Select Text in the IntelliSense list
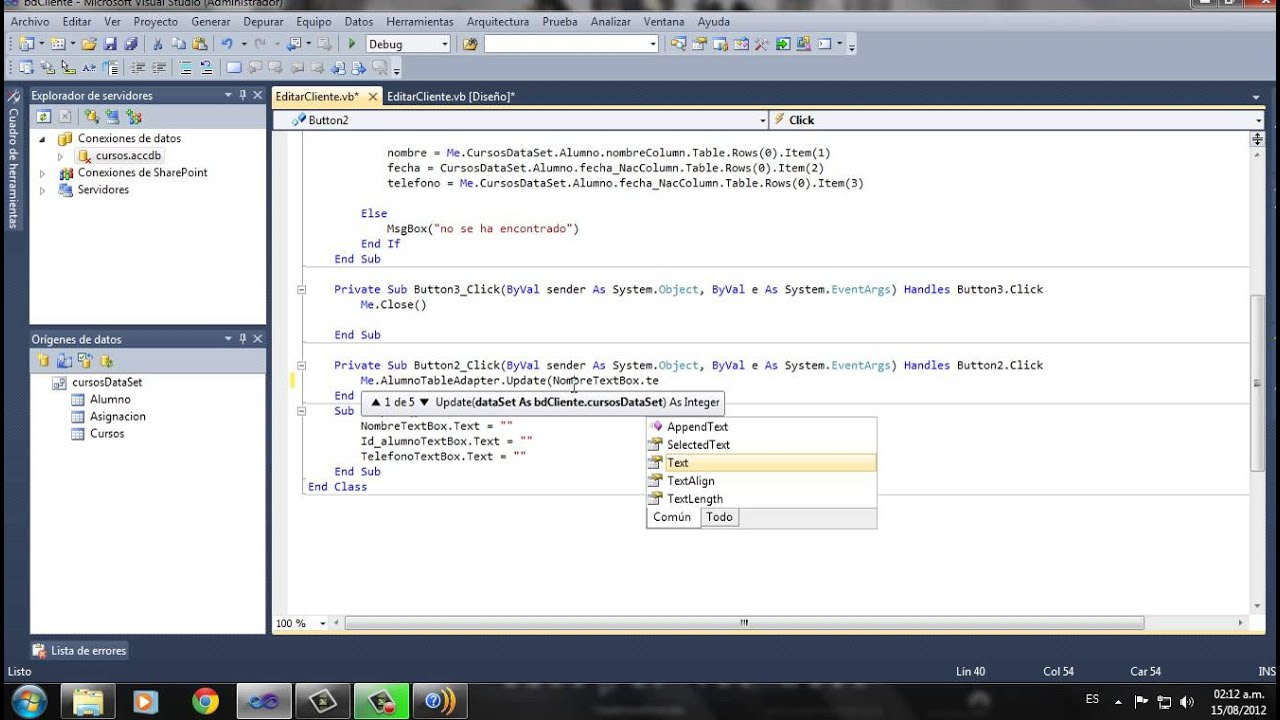This screenshot has width=1280, height=720. tap(762, 463)
